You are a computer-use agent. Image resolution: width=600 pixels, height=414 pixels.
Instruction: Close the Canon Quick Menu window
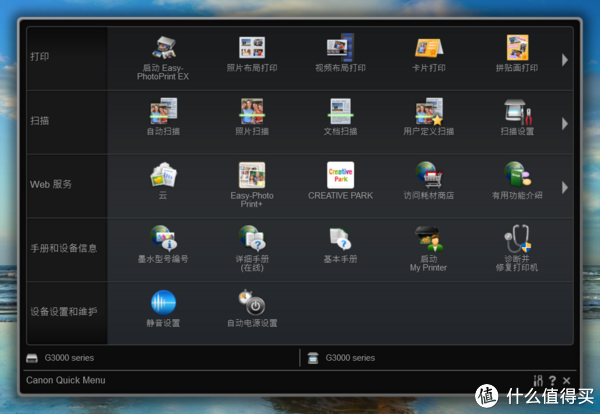click(x=567, y=380)
